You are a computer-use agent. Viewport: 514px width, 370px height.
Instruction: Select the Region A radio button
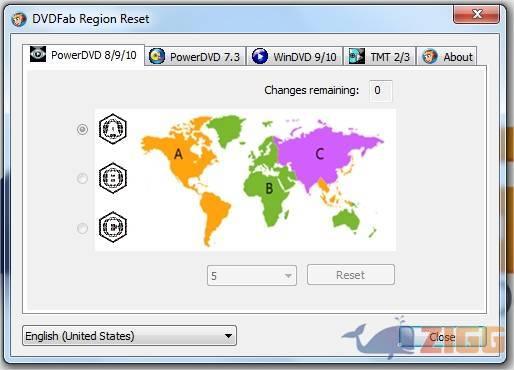[x=82, y=129]
